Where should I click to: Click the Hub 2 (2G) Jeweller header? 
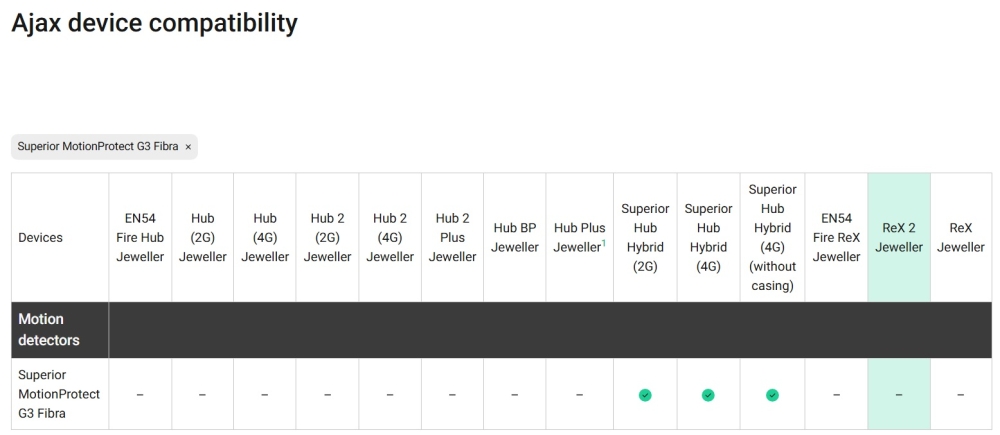pos(327,238)
